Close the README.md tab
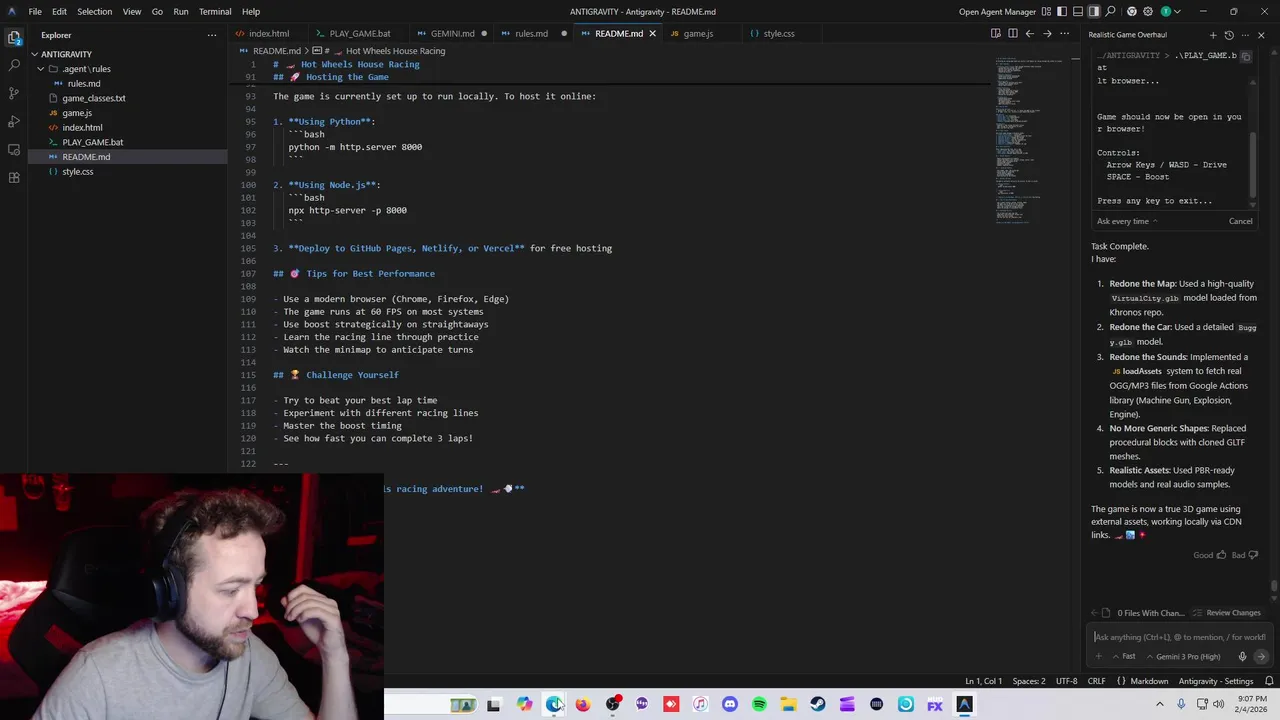Screen dimensions: 1280x720 (x=652, y=33)
